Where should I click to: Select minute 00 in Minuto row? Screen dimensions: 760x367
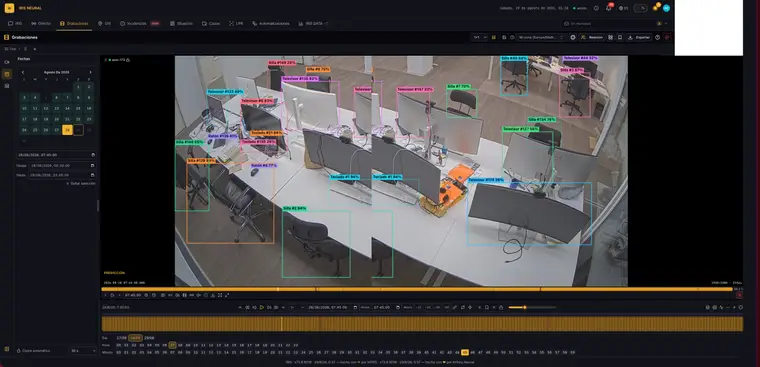[x=118, y=352]
